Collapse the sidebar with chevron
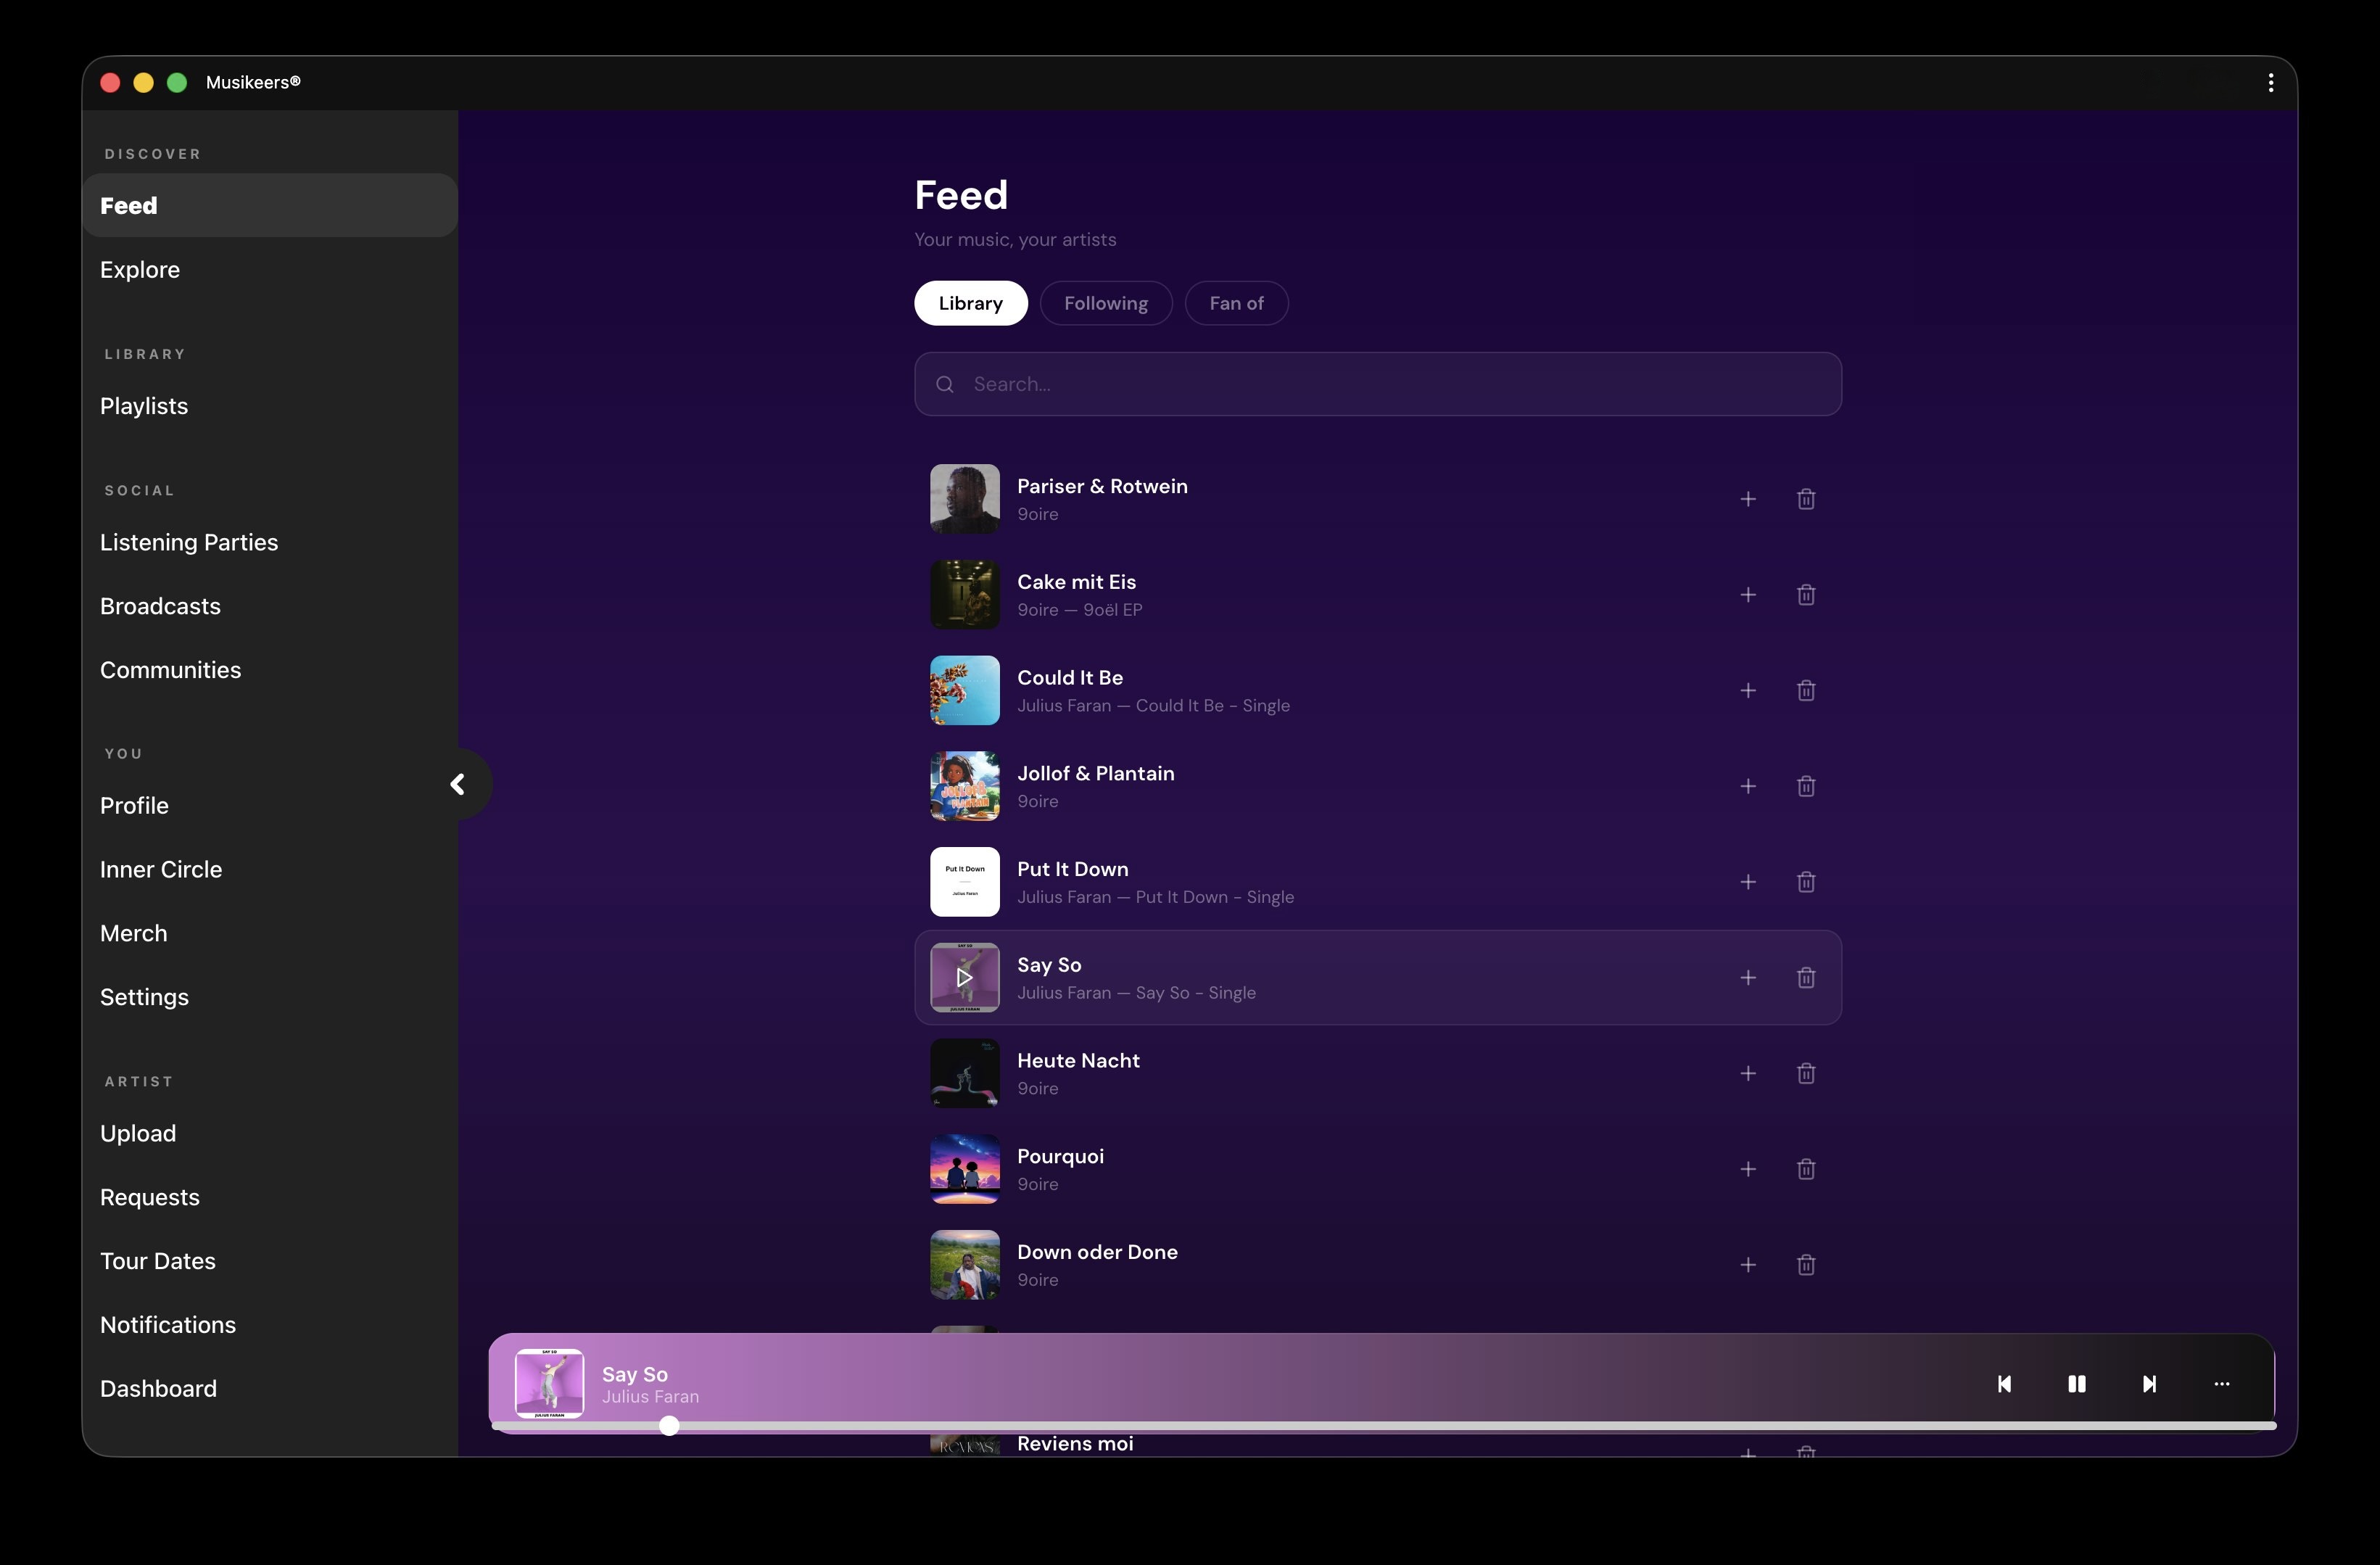 457,785
